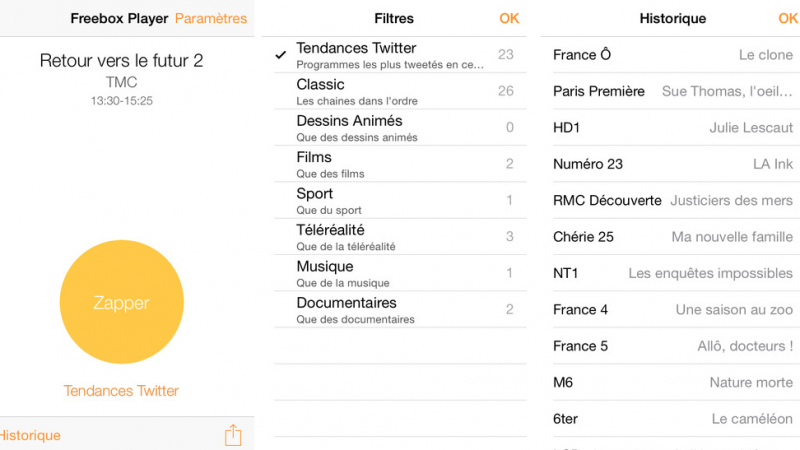800x450 pixels.
Task: Confirm Filtres with the OK button
Action: pyautogui.click(x=509, y=18)
